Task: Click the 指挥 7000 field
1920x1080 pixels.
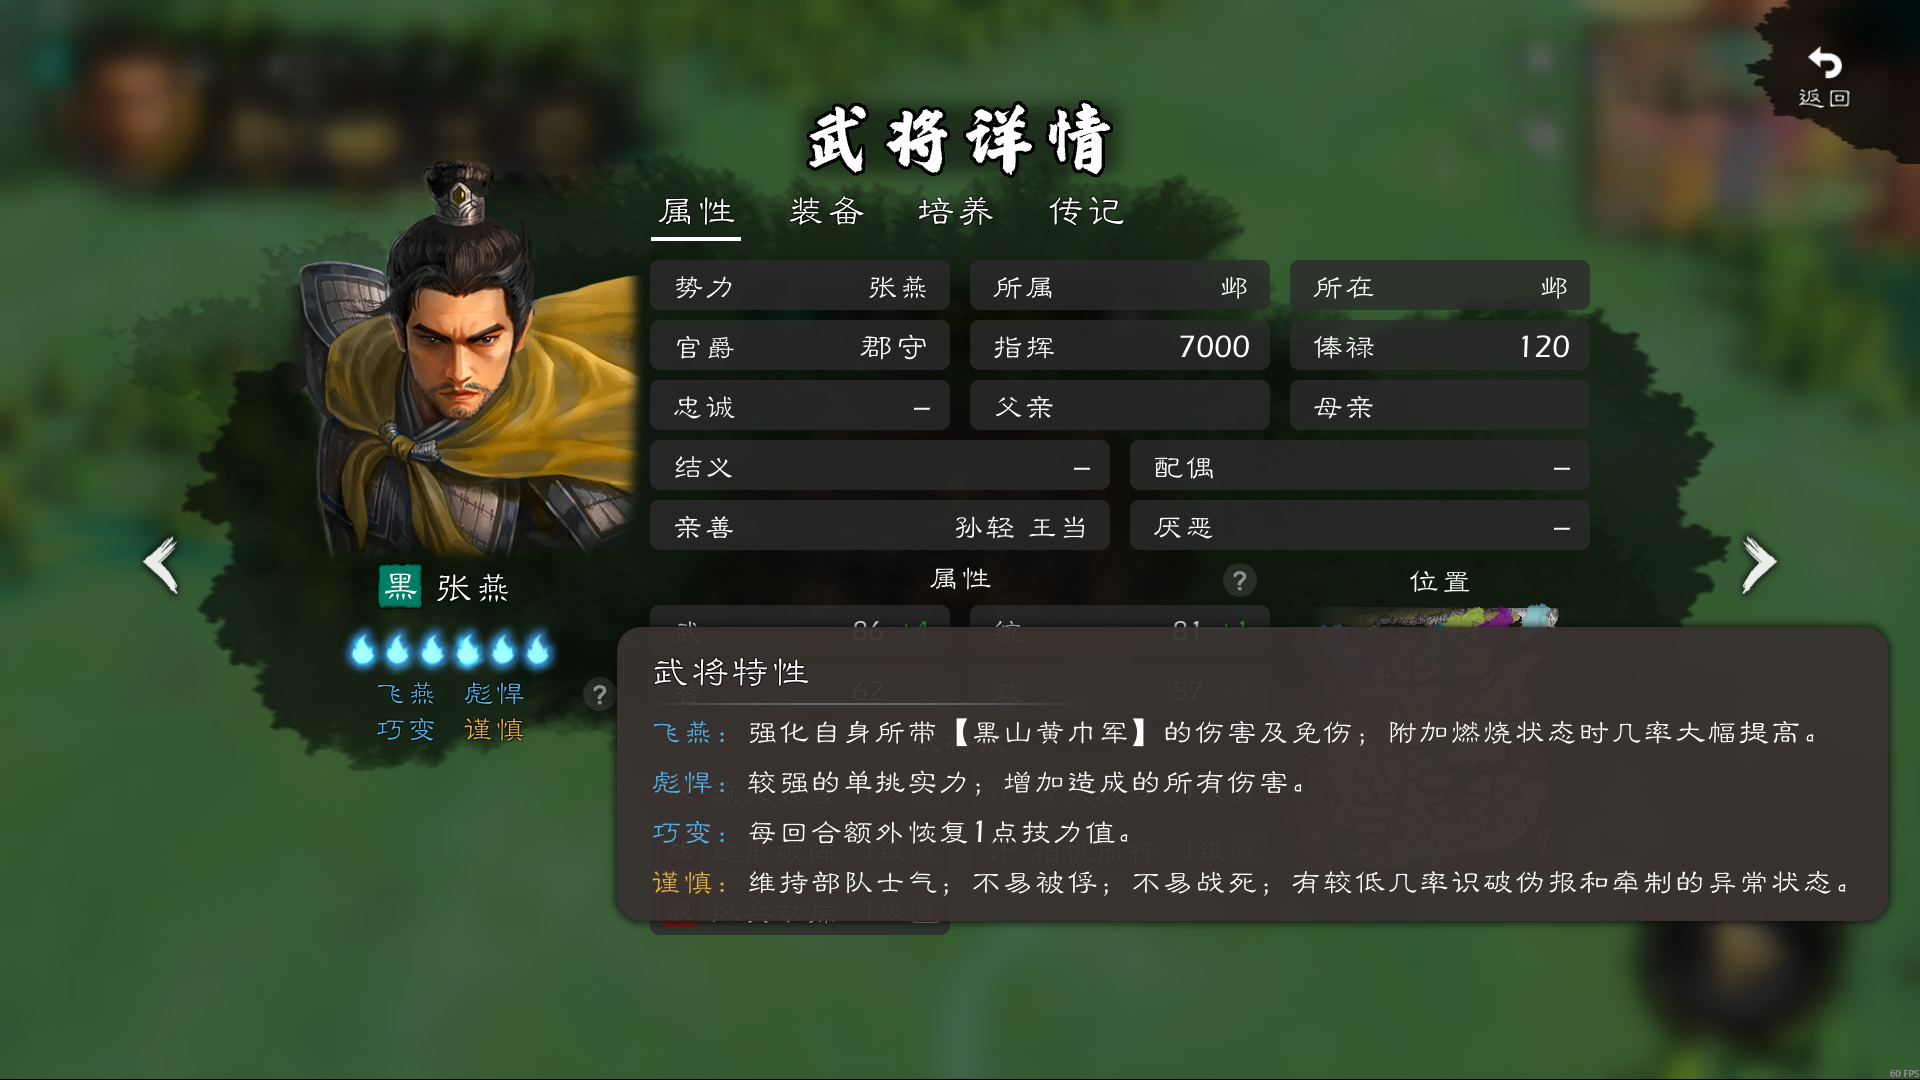Action: pyautogui.click(x=1120, y=346)
